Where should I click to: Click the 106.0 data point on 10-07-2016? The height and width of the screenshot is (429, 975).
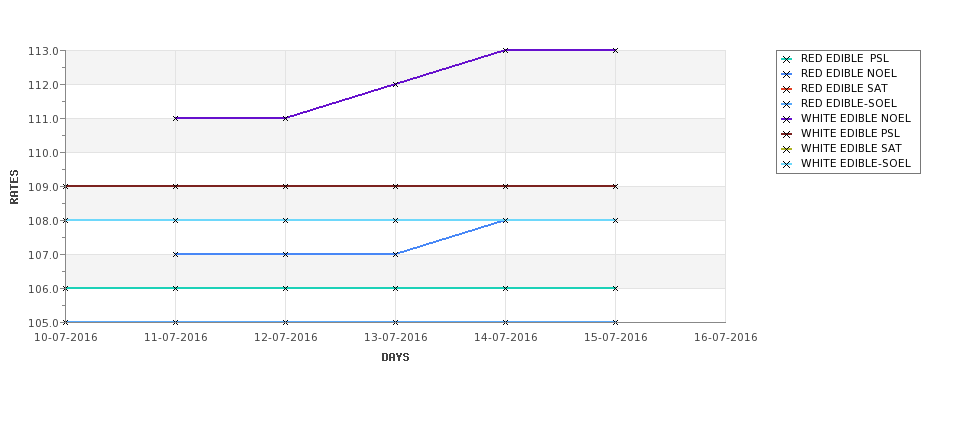(x=65, y=288)
